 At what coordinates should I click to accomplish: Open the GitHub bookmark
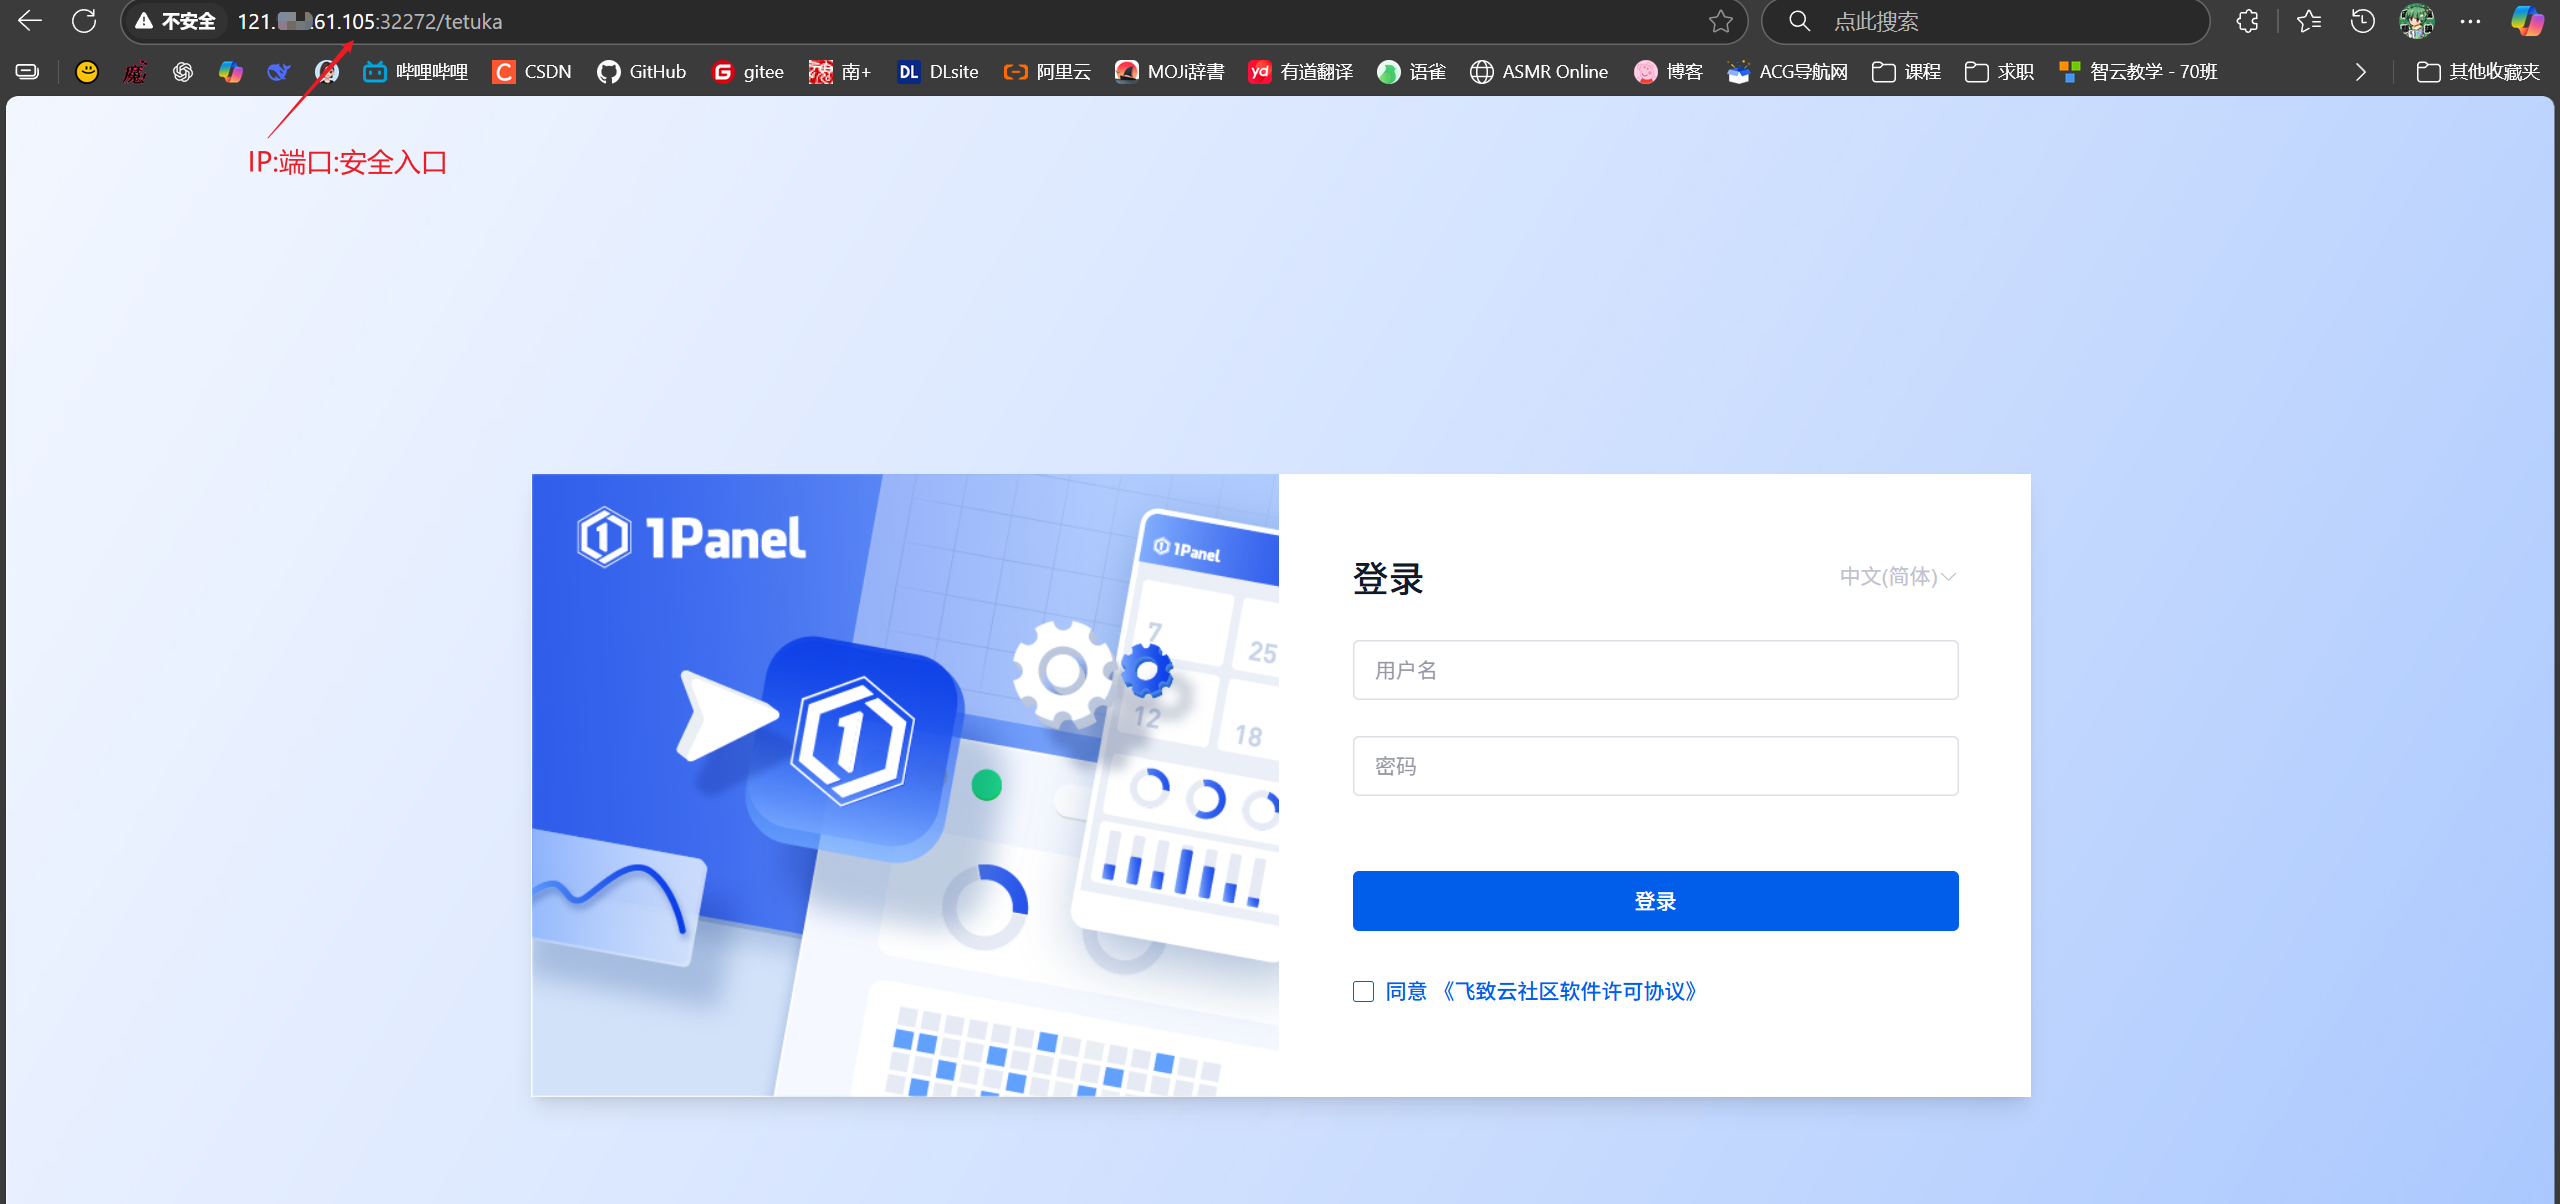point(640,71)
